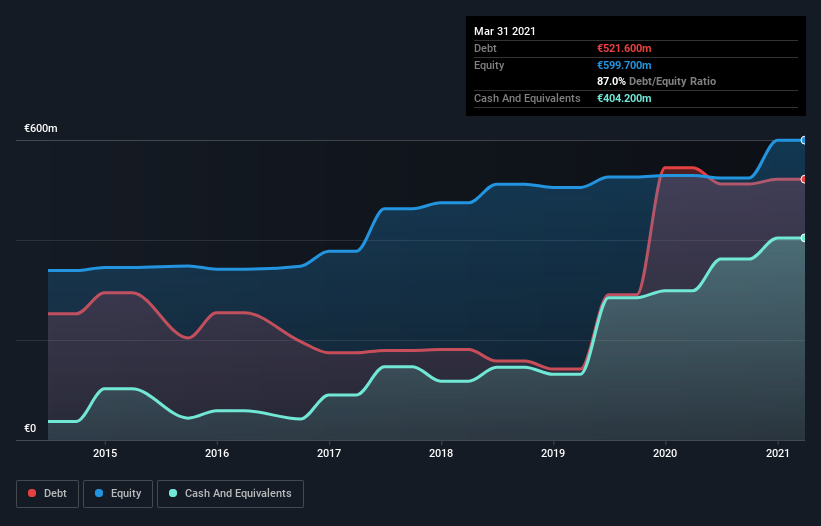Click the blue Equity legend dot

coord(99,493)
